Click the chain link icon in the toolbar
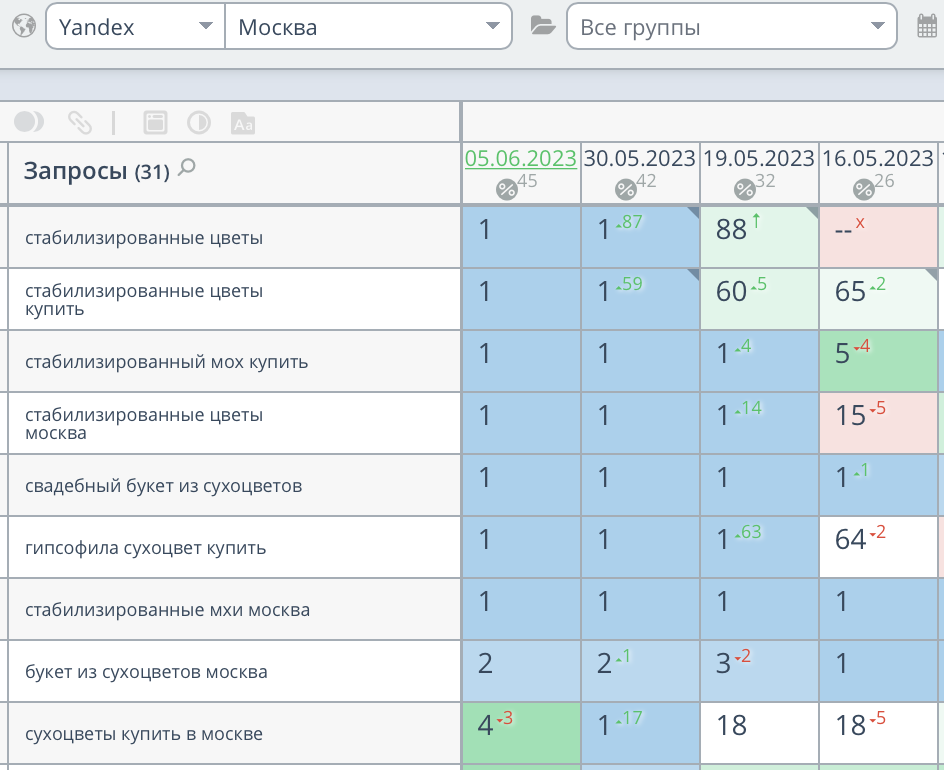Image resolution: width=944 pixels, height=770 pixels. [79, 122]
